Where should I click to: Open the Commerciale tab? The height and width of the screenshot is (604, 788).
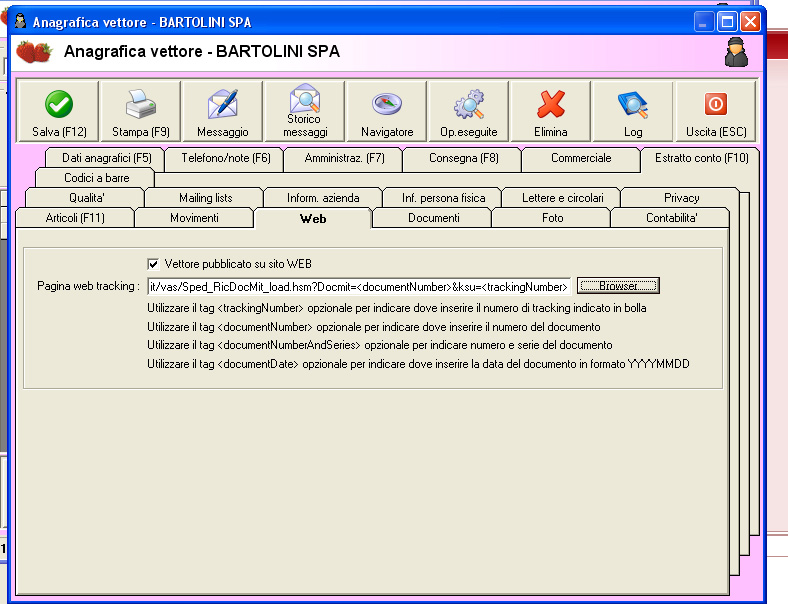581,158
